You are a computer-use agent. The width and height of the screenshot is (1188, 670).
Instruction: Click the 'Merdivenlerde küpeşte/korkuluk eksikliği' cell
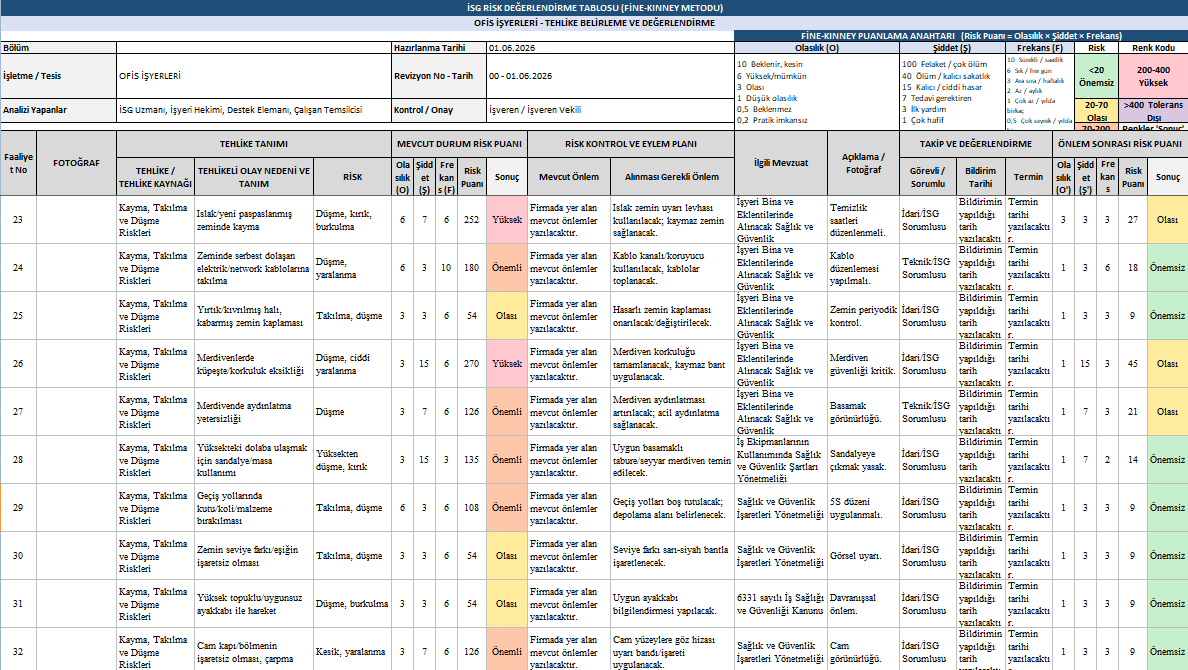254,364
